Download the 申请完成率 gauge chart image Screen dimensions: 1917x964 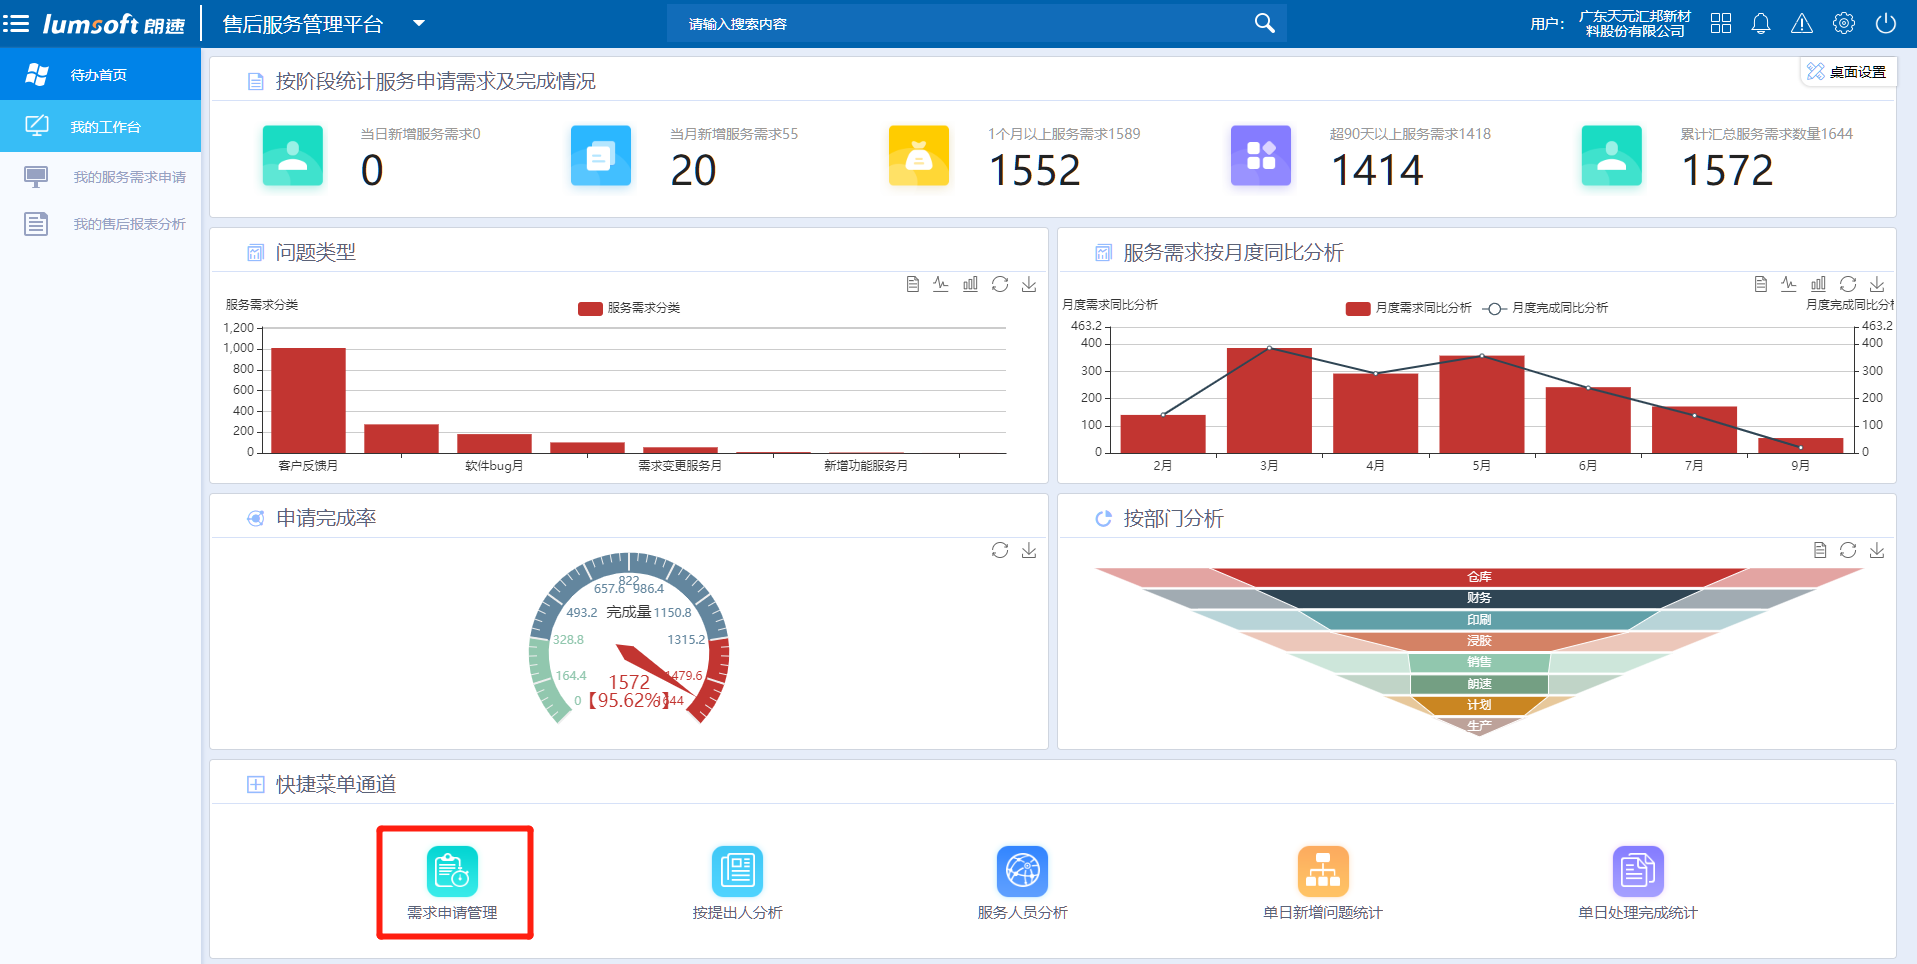click(x=1029, y=550)
